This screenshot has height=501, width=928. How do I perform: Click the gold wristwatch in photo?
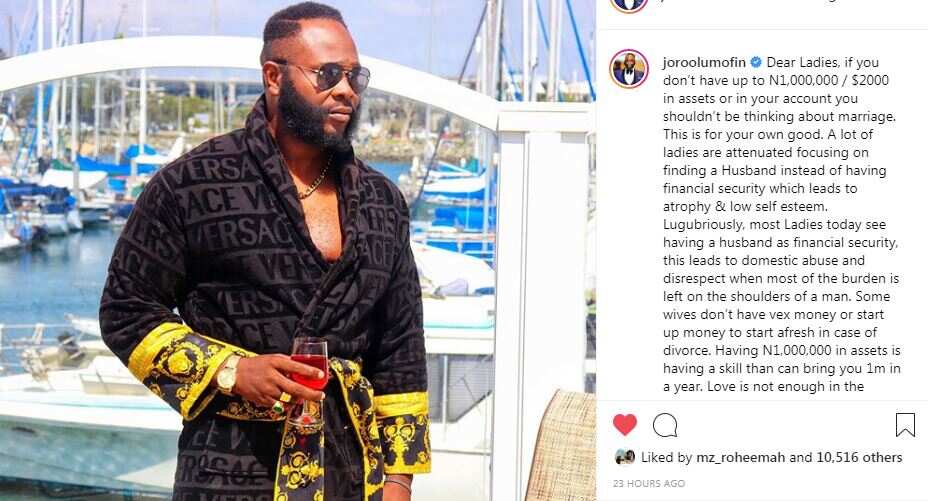pyautogui.click(x=227, y=374)
